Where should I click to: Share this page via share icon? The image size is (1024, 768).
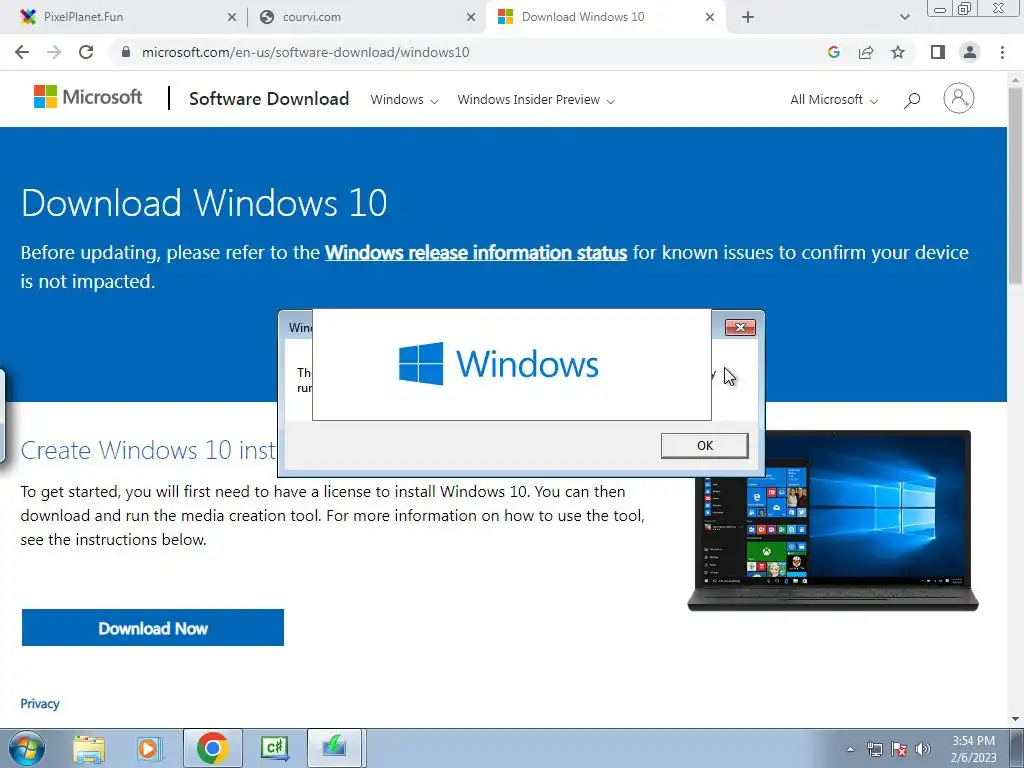866,52
